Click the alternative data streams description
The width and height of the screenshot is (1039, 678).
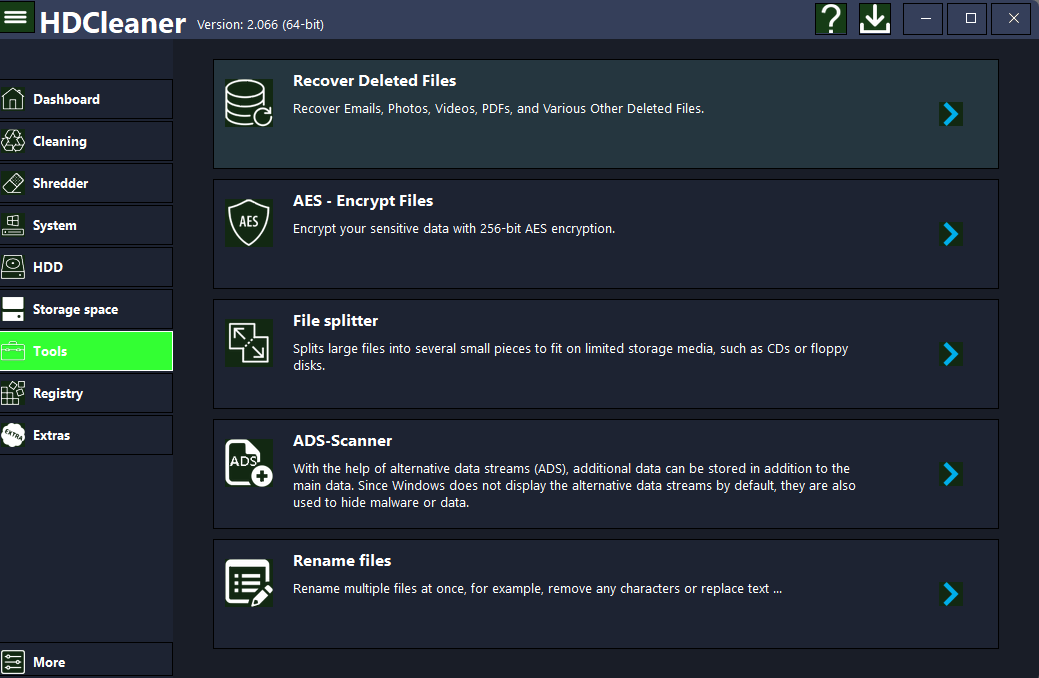coord(574,486)
